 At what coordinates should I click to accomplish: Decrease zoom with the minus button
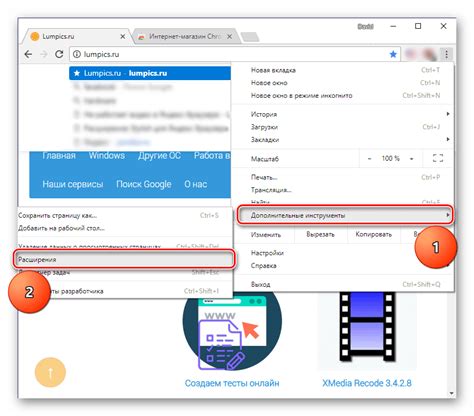(x=369, y=159)
